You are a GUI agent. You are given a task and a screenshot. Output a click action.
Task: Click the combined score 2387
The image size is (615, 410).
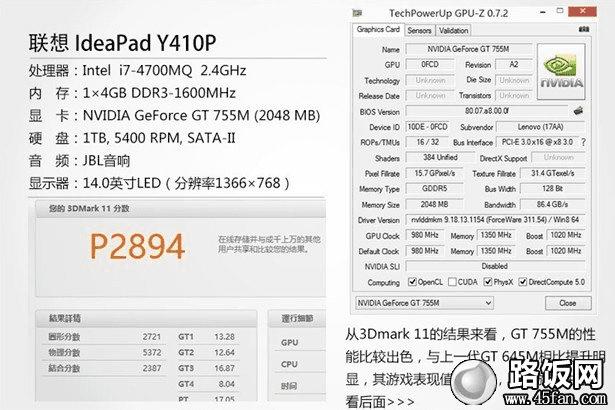click(x=152, y=368)
